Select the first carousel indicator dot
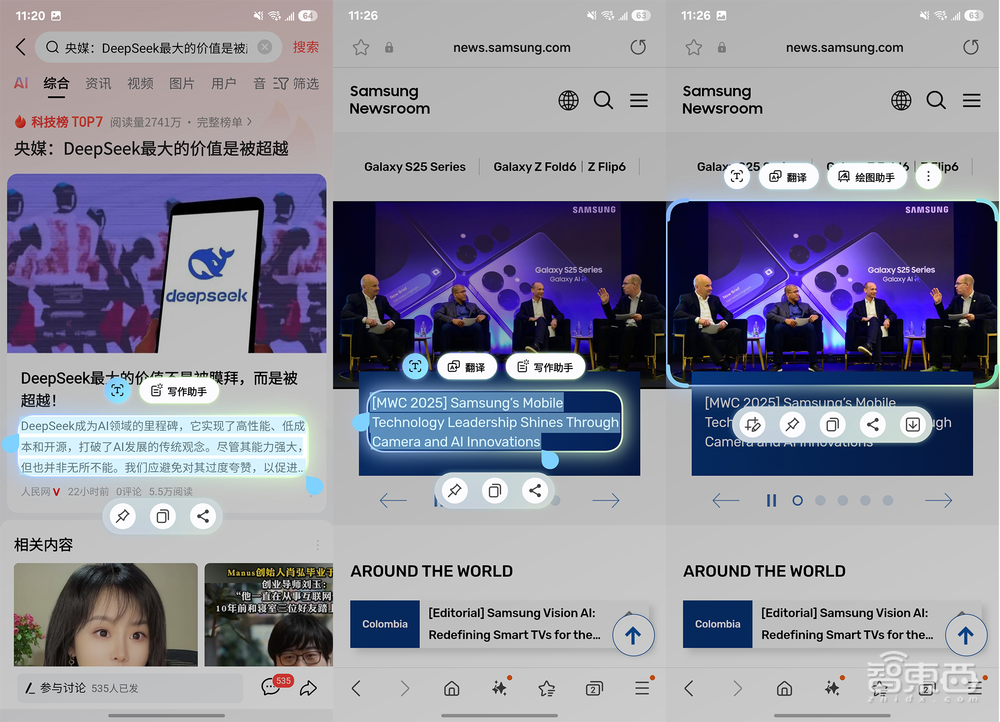Image resolution: width=1000 pixels, height=722 pixels. tap(797, 500)
